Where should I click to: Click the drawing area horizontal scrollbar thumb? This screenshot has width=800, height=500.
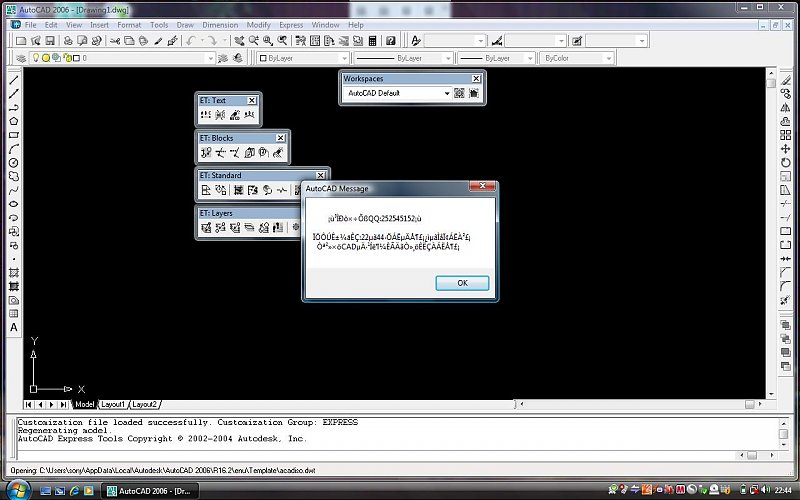[749, 404]
